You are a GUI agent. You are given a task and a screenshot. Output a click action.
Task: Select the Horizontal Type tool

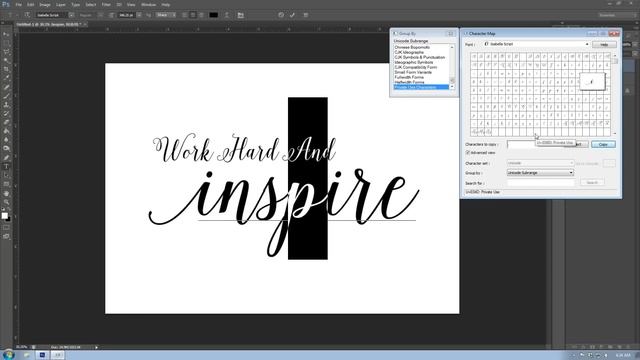pos(6,167)
